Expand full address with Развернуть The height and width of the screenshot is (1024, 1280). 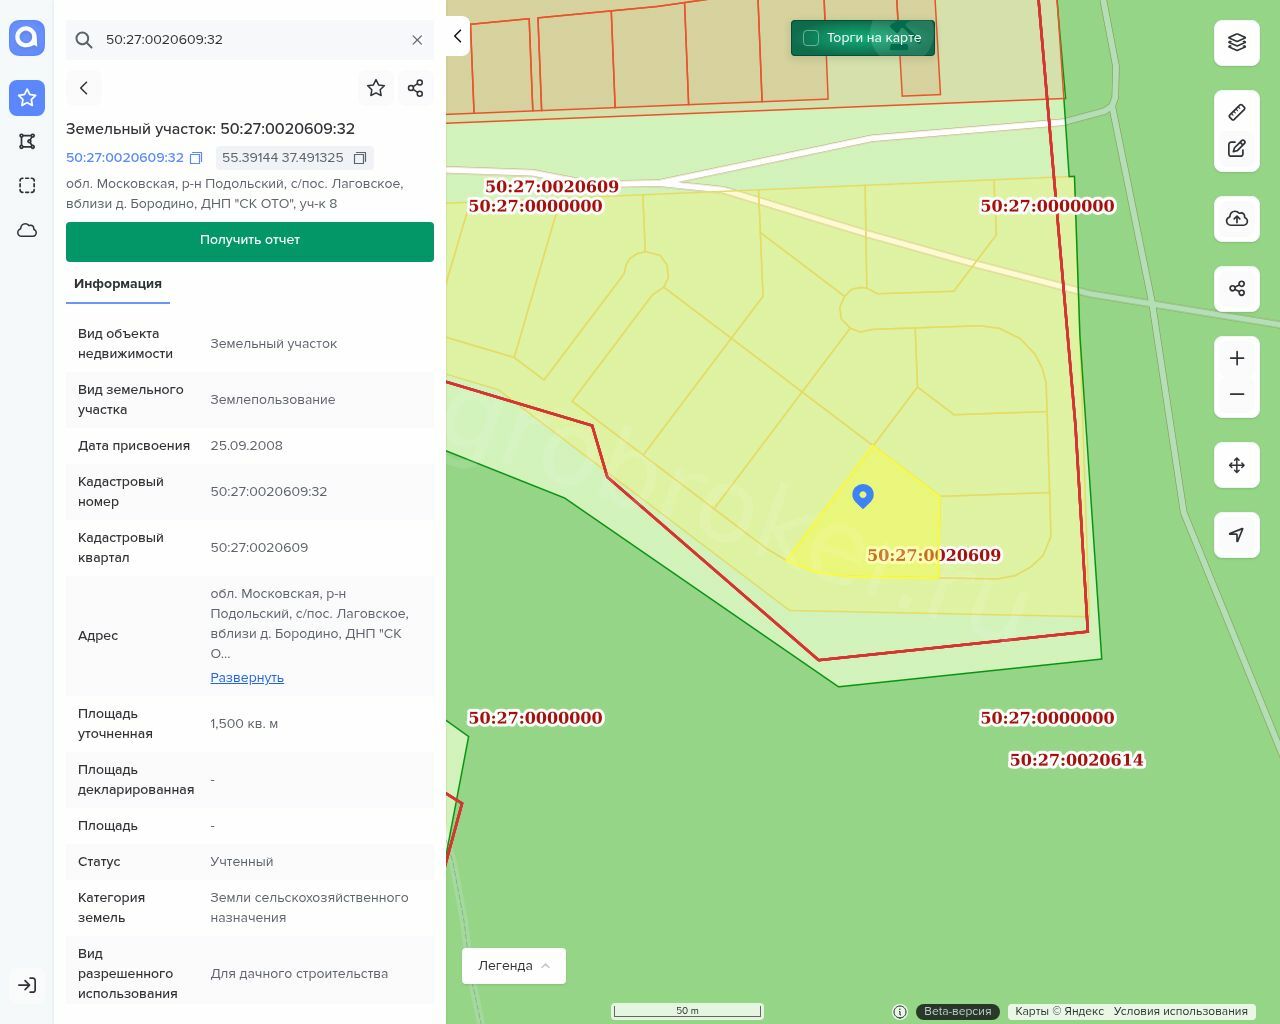pos(247,678)
